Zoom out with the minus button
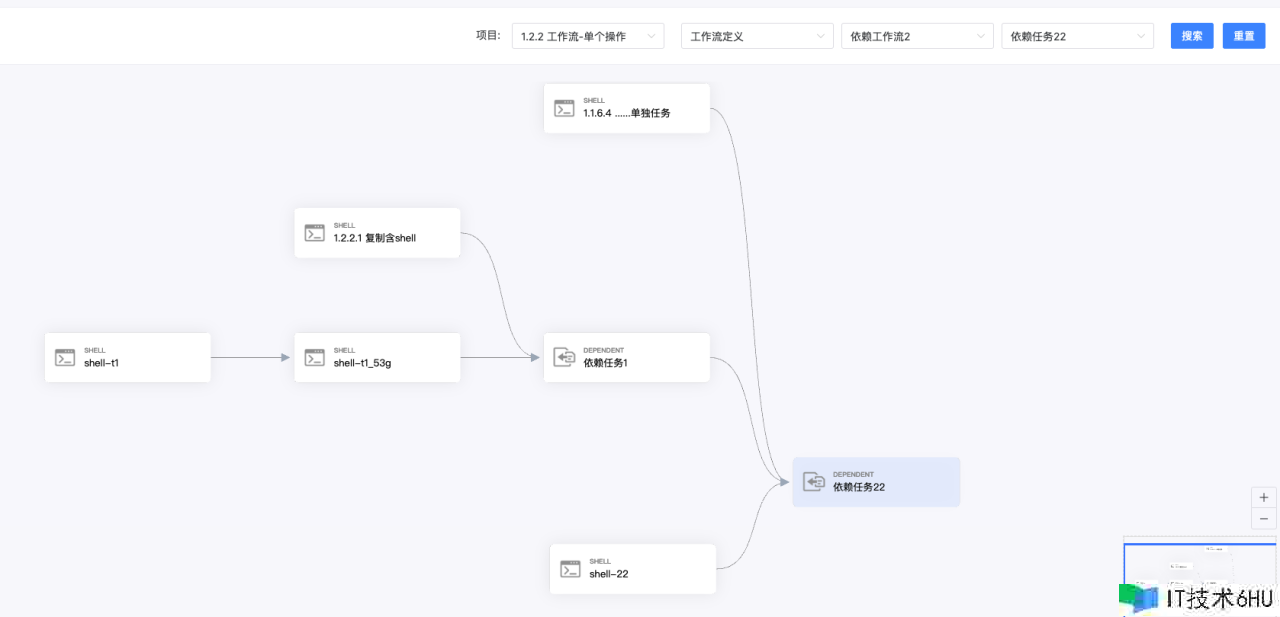1280x617 pixels. [x=1264, y=518]
